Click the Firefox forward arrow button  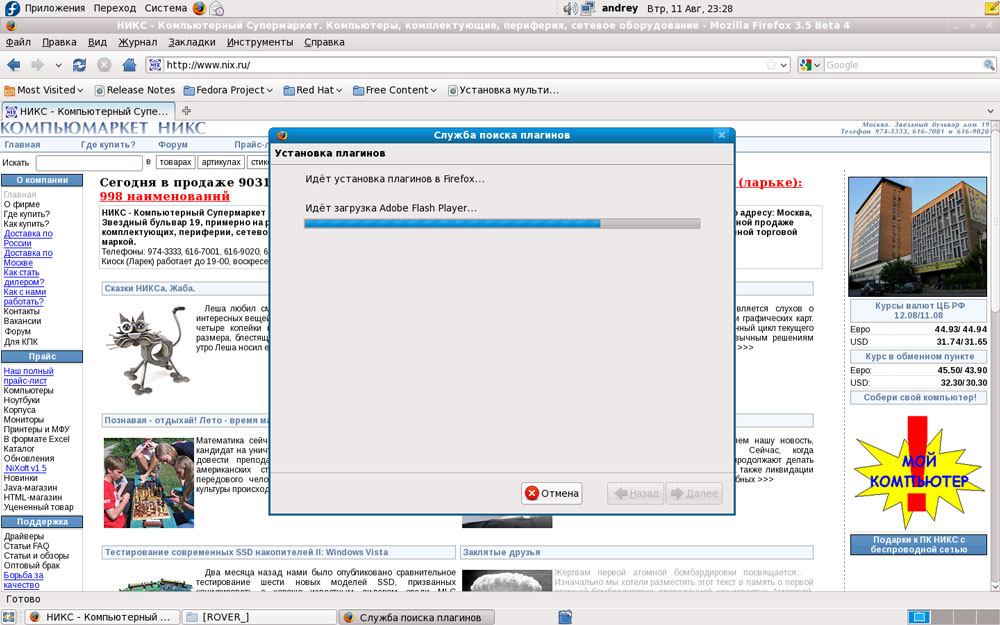[x=38, y=65]
